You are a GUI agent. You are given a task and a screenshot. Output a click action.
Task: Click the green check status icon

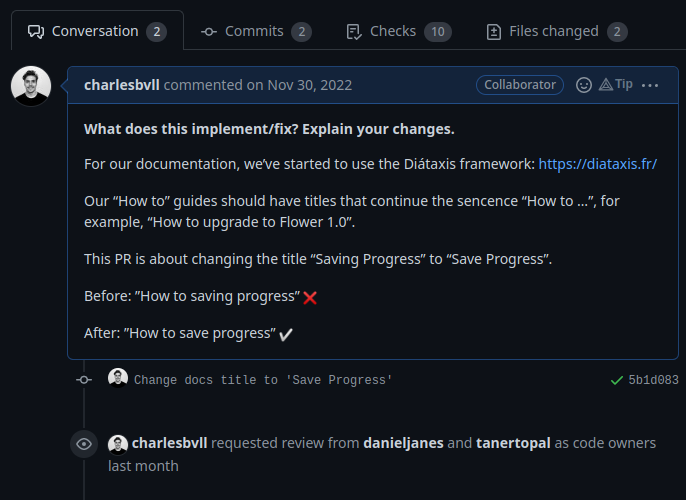[x=616, y=380]
